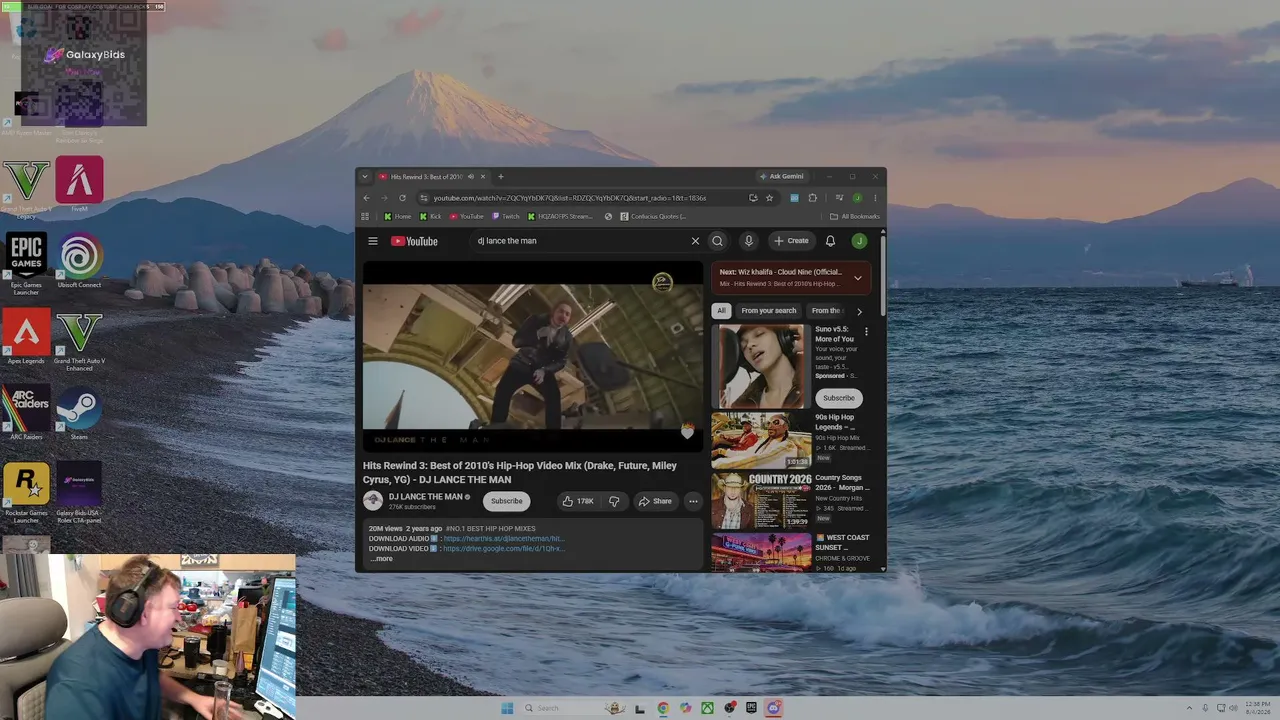
Task: Click the Create button on YouTube
Action: (791, 241)
